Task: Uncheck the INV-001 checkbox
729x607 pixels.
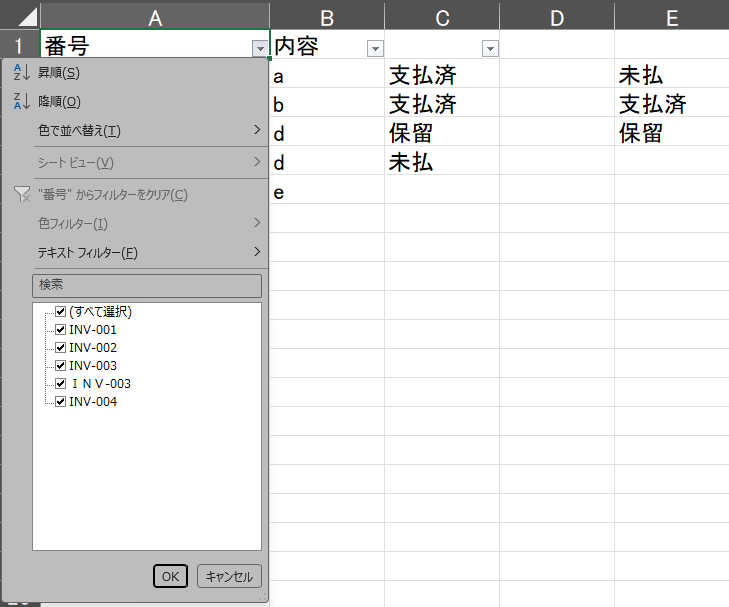Action: (60, 330)
